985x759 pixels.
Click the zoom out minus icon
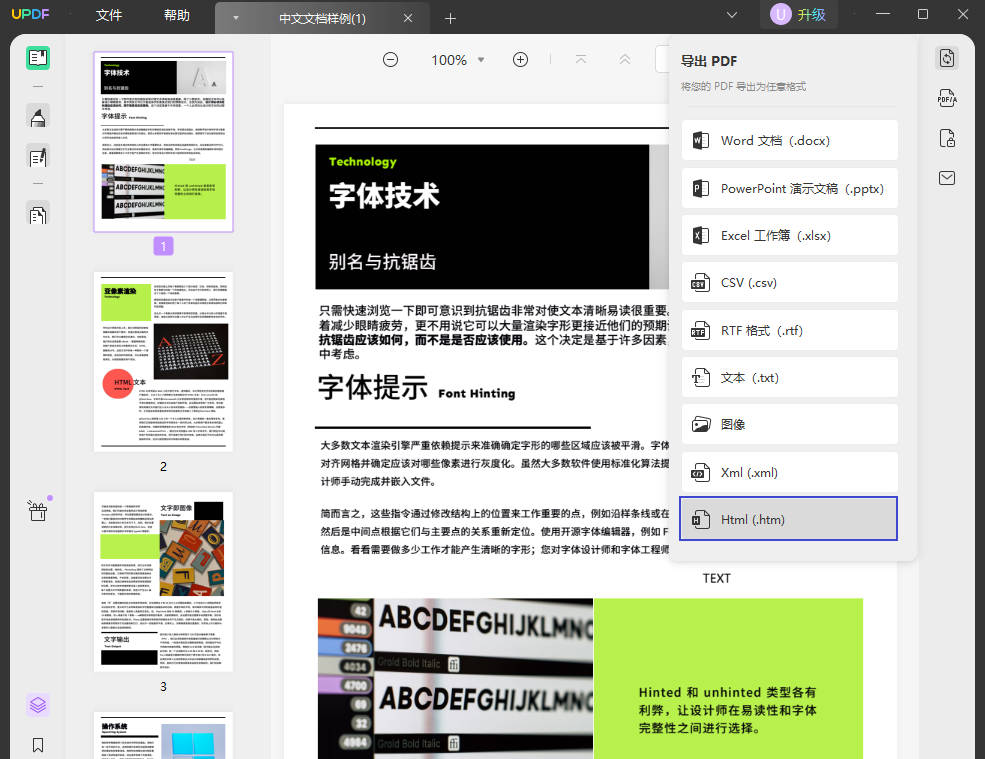(x=390, y=60)
